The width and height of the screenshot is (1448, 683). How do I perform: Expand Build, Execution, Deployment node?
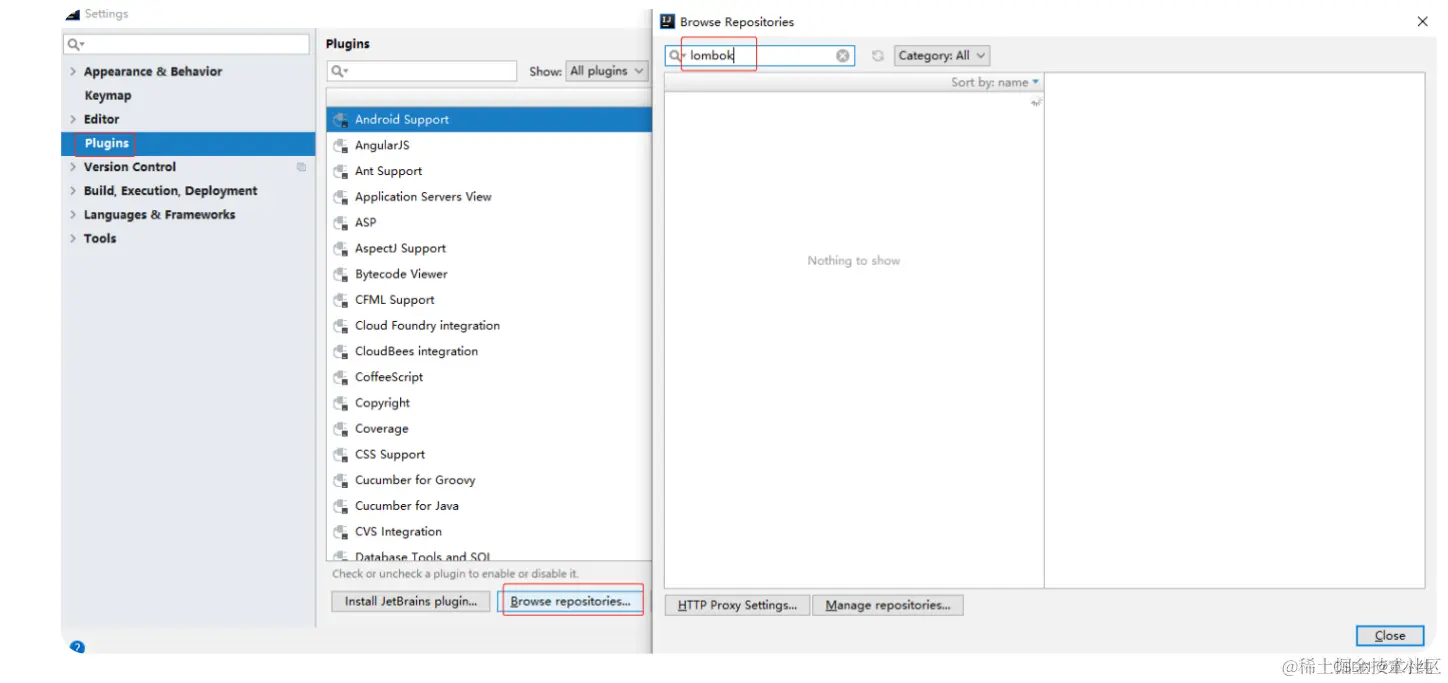point(73,191)
